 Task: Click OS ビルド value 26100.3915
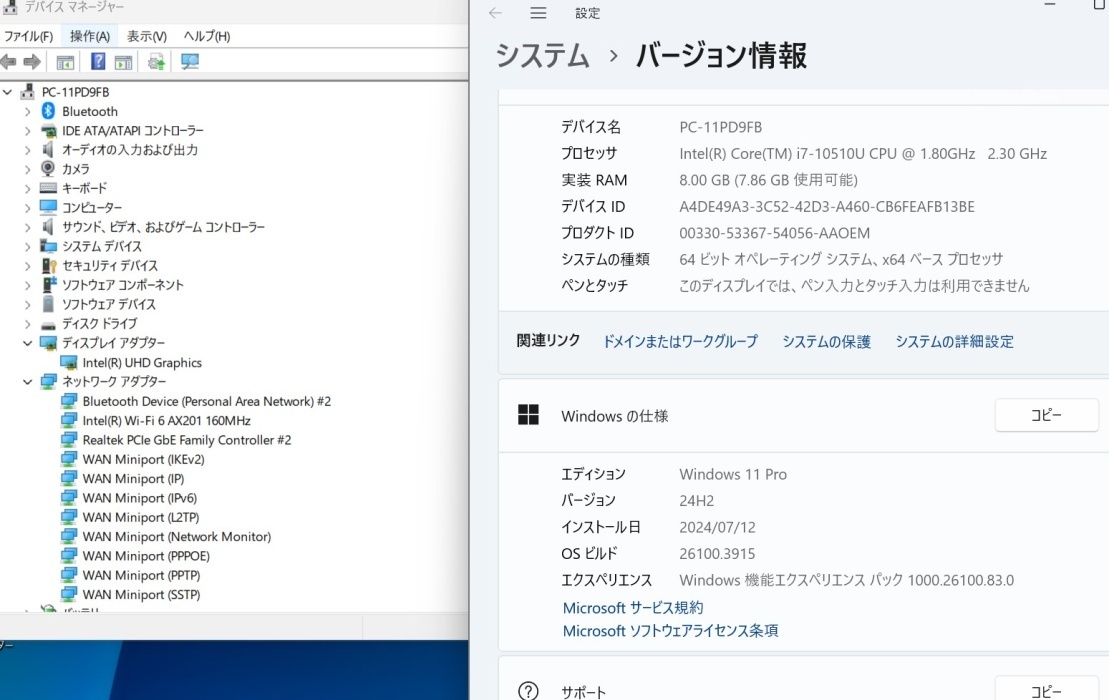pyautogui.click(x=717, y=554)
